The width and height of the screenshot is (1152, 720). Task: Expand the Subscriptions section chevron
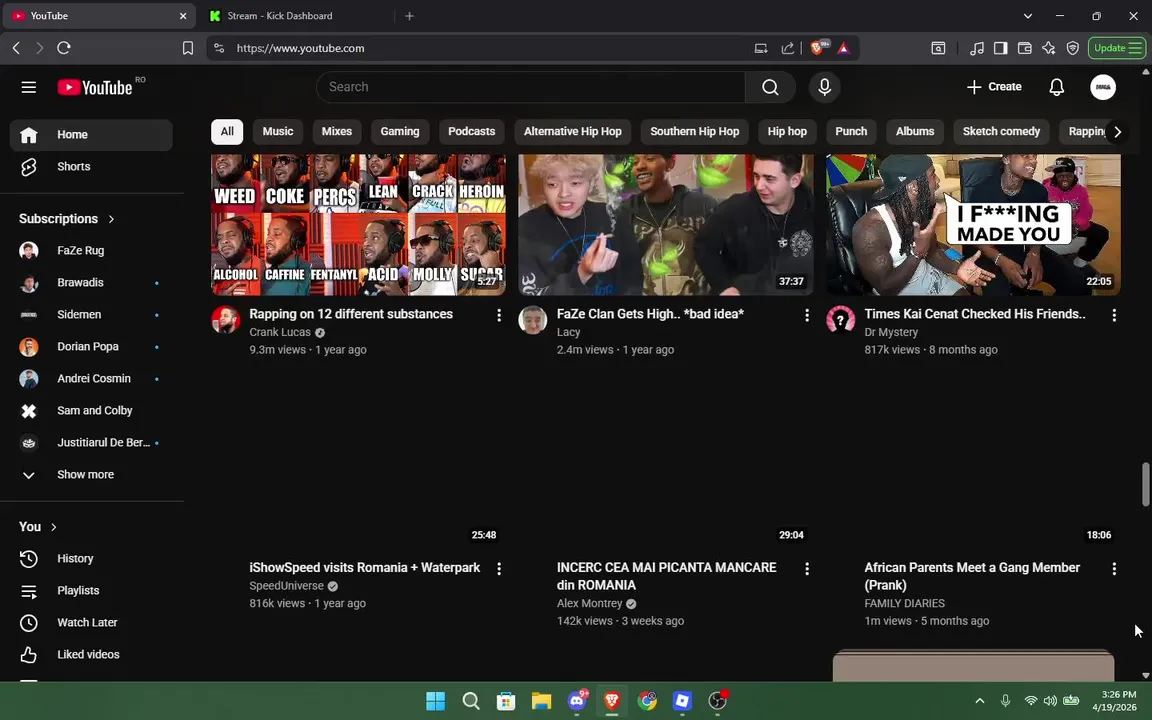coord(112,219)
